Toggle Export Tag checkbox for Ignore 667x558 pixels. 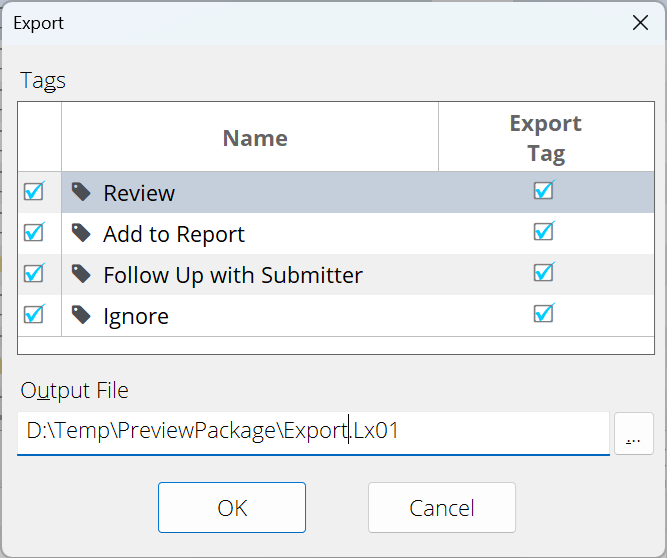tap(544, 313)
